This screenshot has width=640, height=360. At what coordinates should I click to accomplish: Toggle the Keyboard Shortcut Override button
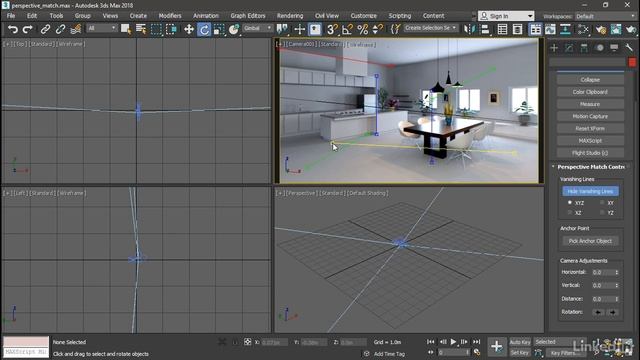(x=315, y=29)
